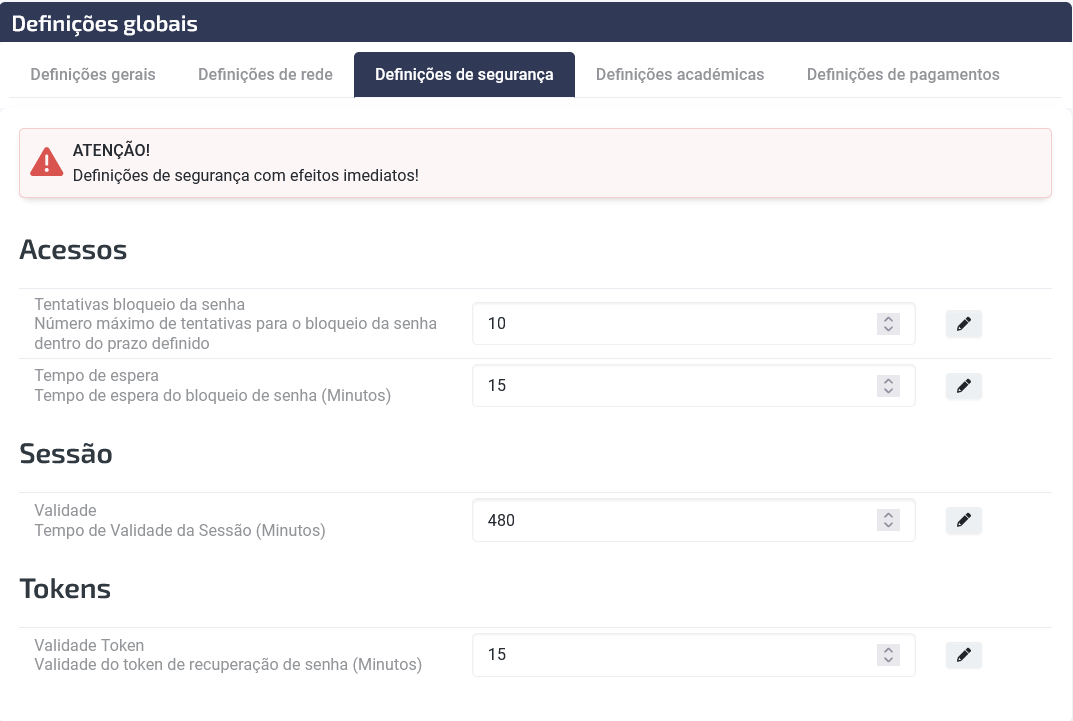Click the Validade Token input field
The image size is (1073, 721).
pyautogui.click(x=693, y=655)
